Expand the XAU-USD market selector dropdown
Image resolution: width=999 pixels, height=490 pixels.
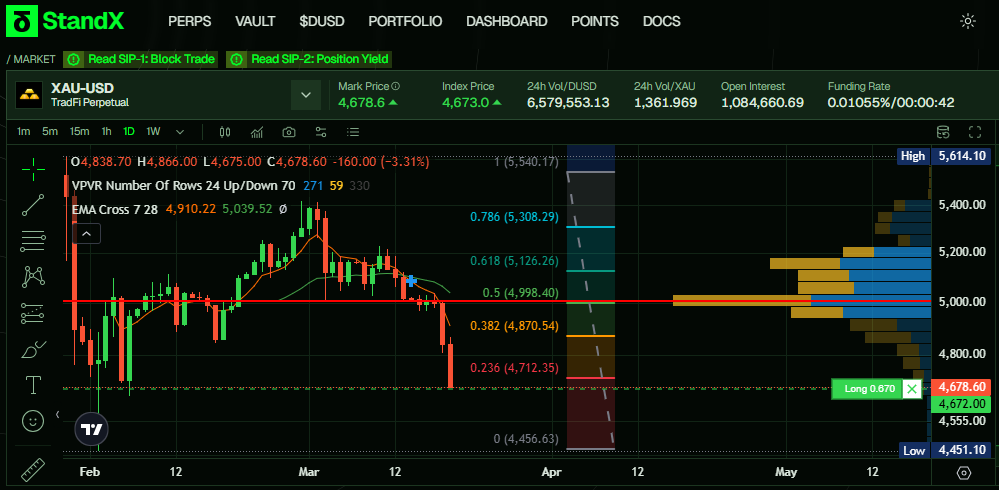[x=306, y=95]
